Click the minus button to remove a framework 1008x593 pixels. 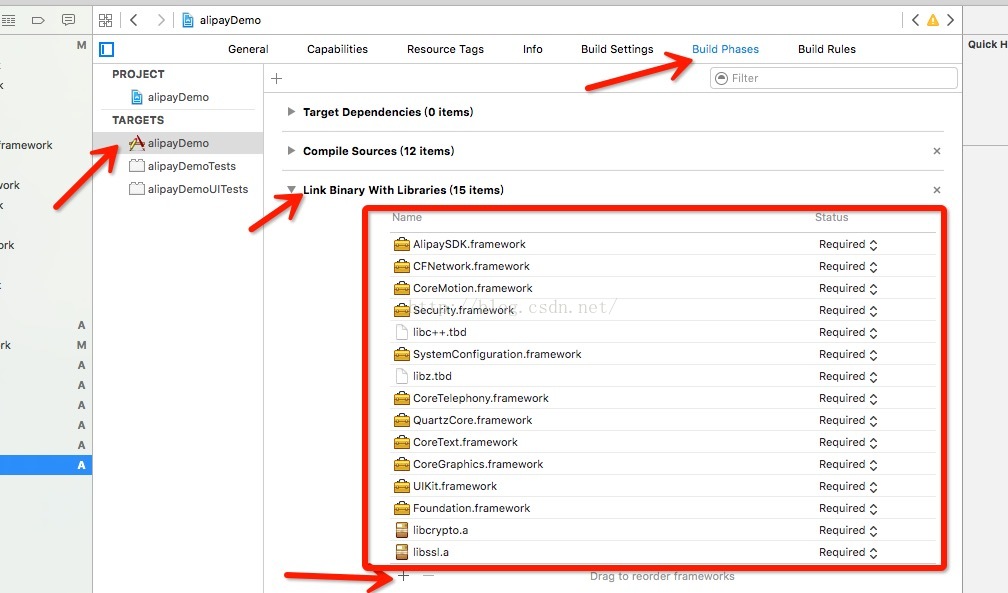(x=428, y=576)
